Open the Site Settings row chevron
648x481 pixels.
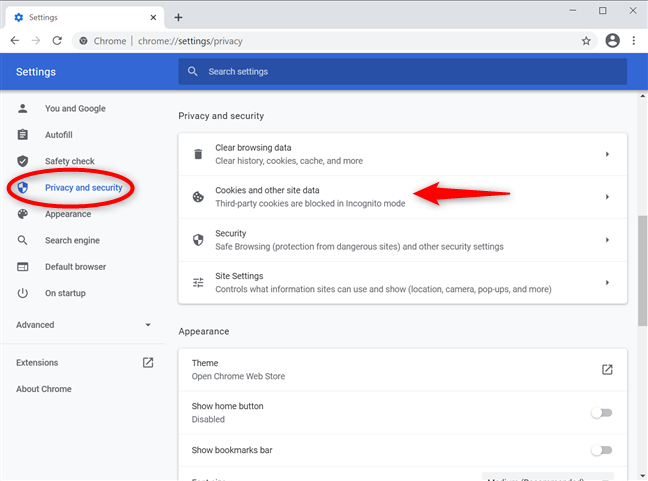(x=607, y=282)
